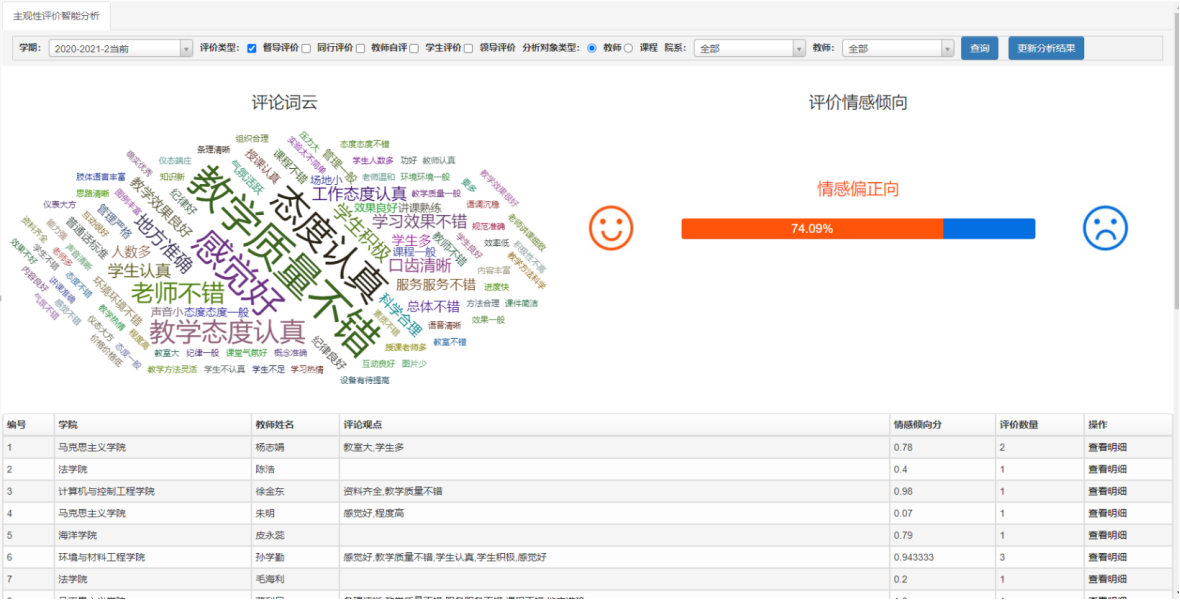Open 查看明细 for teacher 陈浩
Image resolution: width=1180 pixels, height=600 pixels.
point(1107,469)
